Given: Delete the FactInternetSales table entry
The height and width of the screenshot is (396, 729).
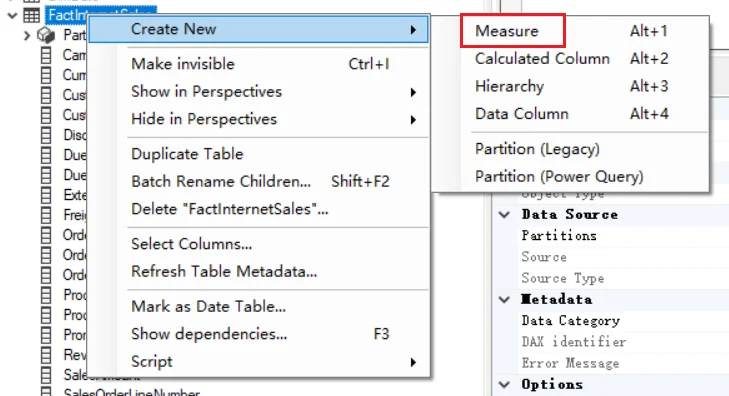Looking at the screenshot, I should pyautogui.click(x=258, y=209).
